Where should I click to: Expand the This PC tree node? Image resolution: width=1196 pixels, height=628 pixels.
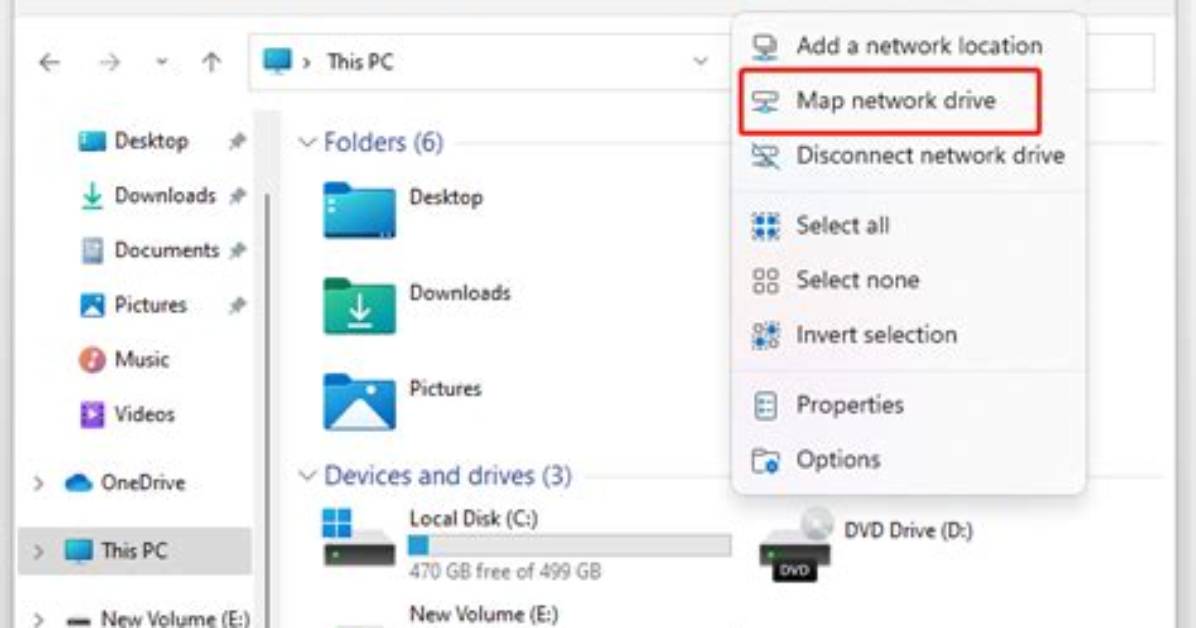[38, 551]
